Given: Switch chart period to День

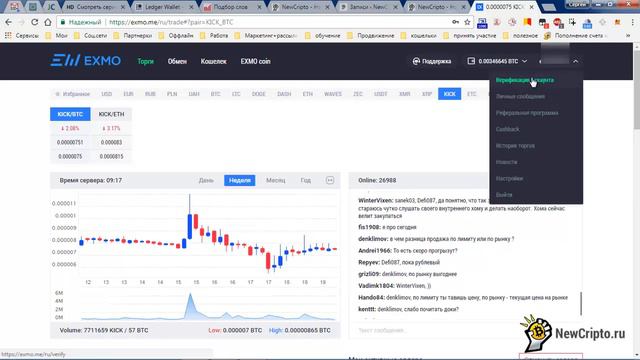Looking at the screenshot, I should pos(206,180).
